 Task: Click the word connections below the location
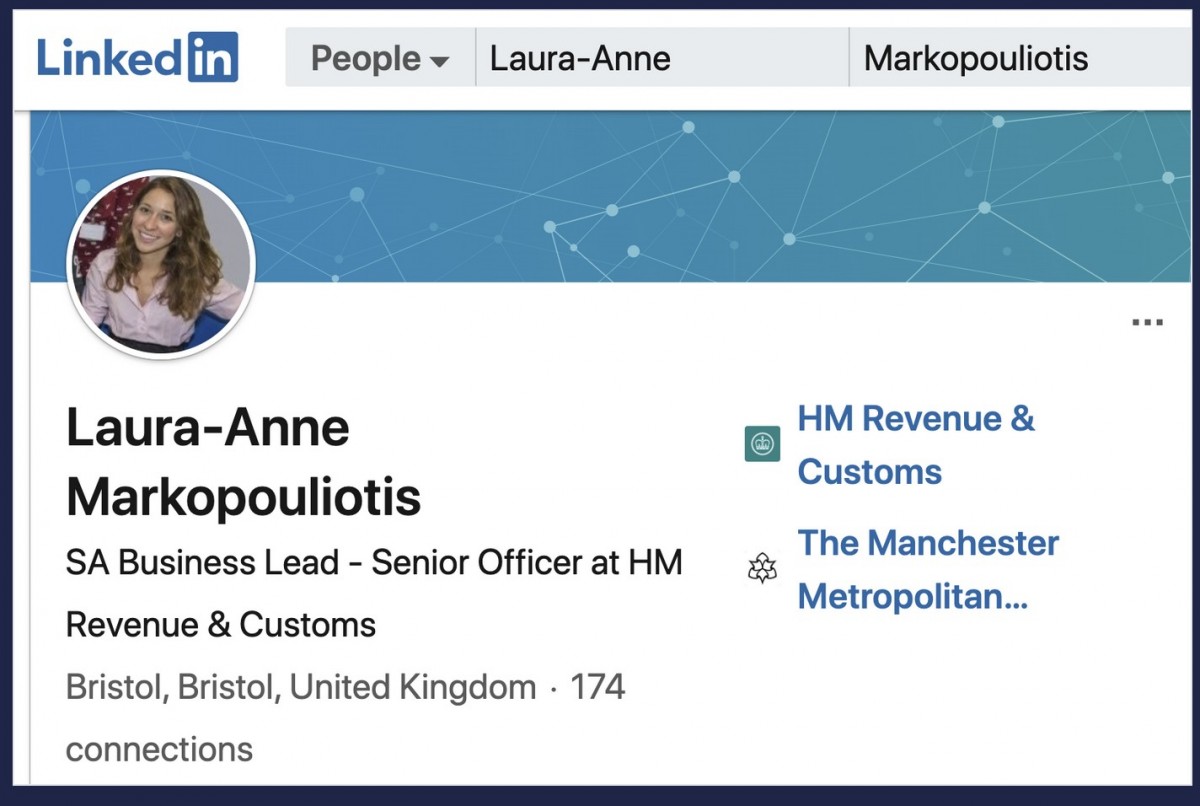point(159,749)
